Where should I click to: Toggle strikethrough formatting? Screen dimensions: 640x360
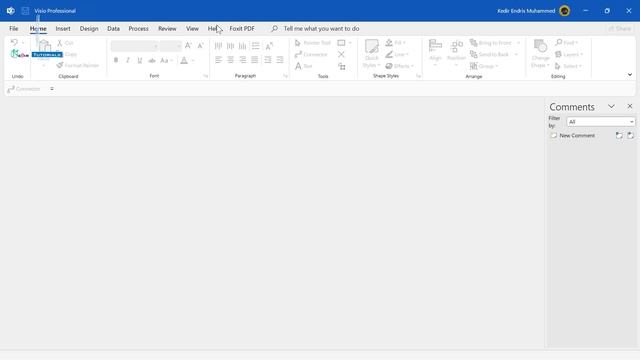pyautogui.click(x=152, y=60)
